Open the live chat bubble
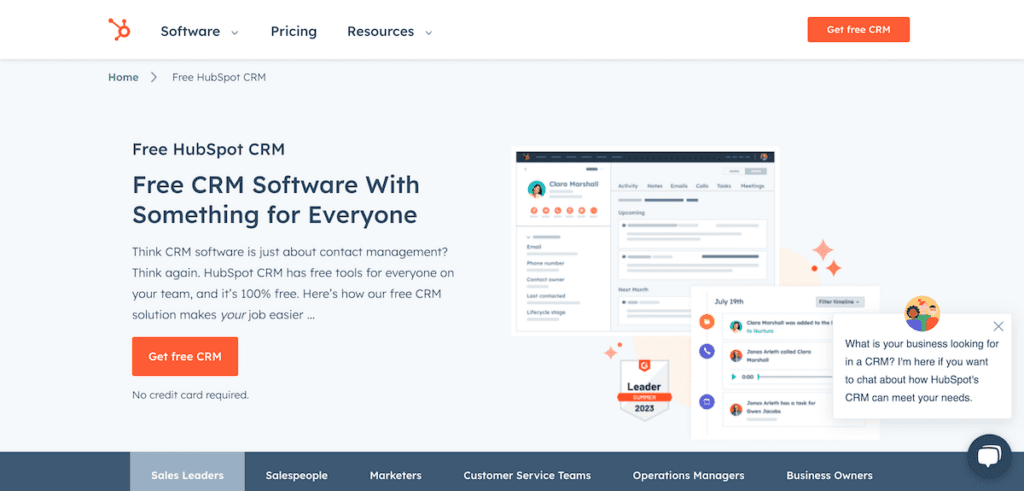This screenshot has width=1024, height=491. click(989, 456)
